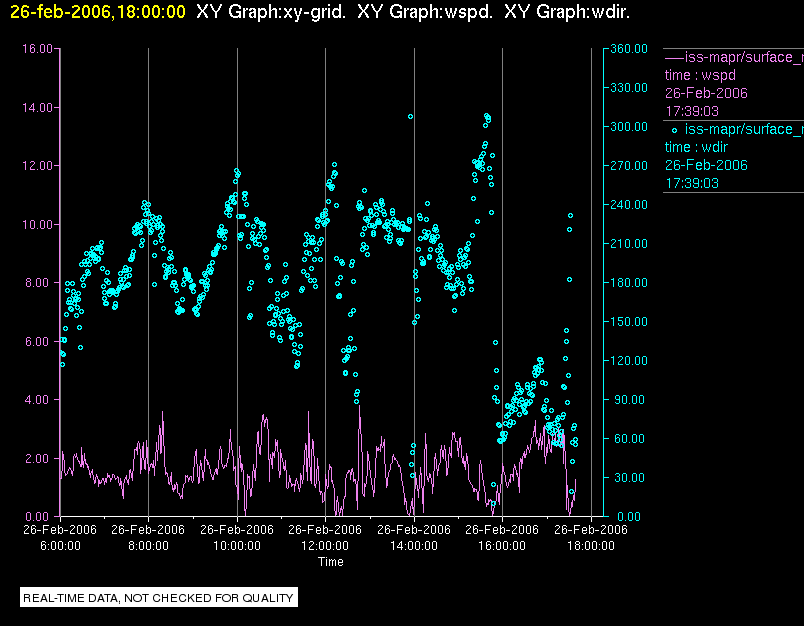Click the cyan 240.00 wind direction tick label
This screenshot has height=626, width=804.
pos(629,205)
